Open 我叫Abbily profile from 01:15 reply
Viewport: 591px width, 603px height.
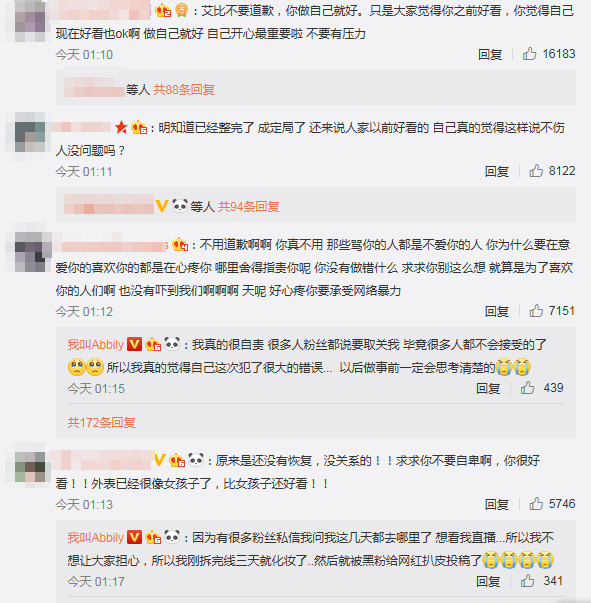[x=96, y=344]
